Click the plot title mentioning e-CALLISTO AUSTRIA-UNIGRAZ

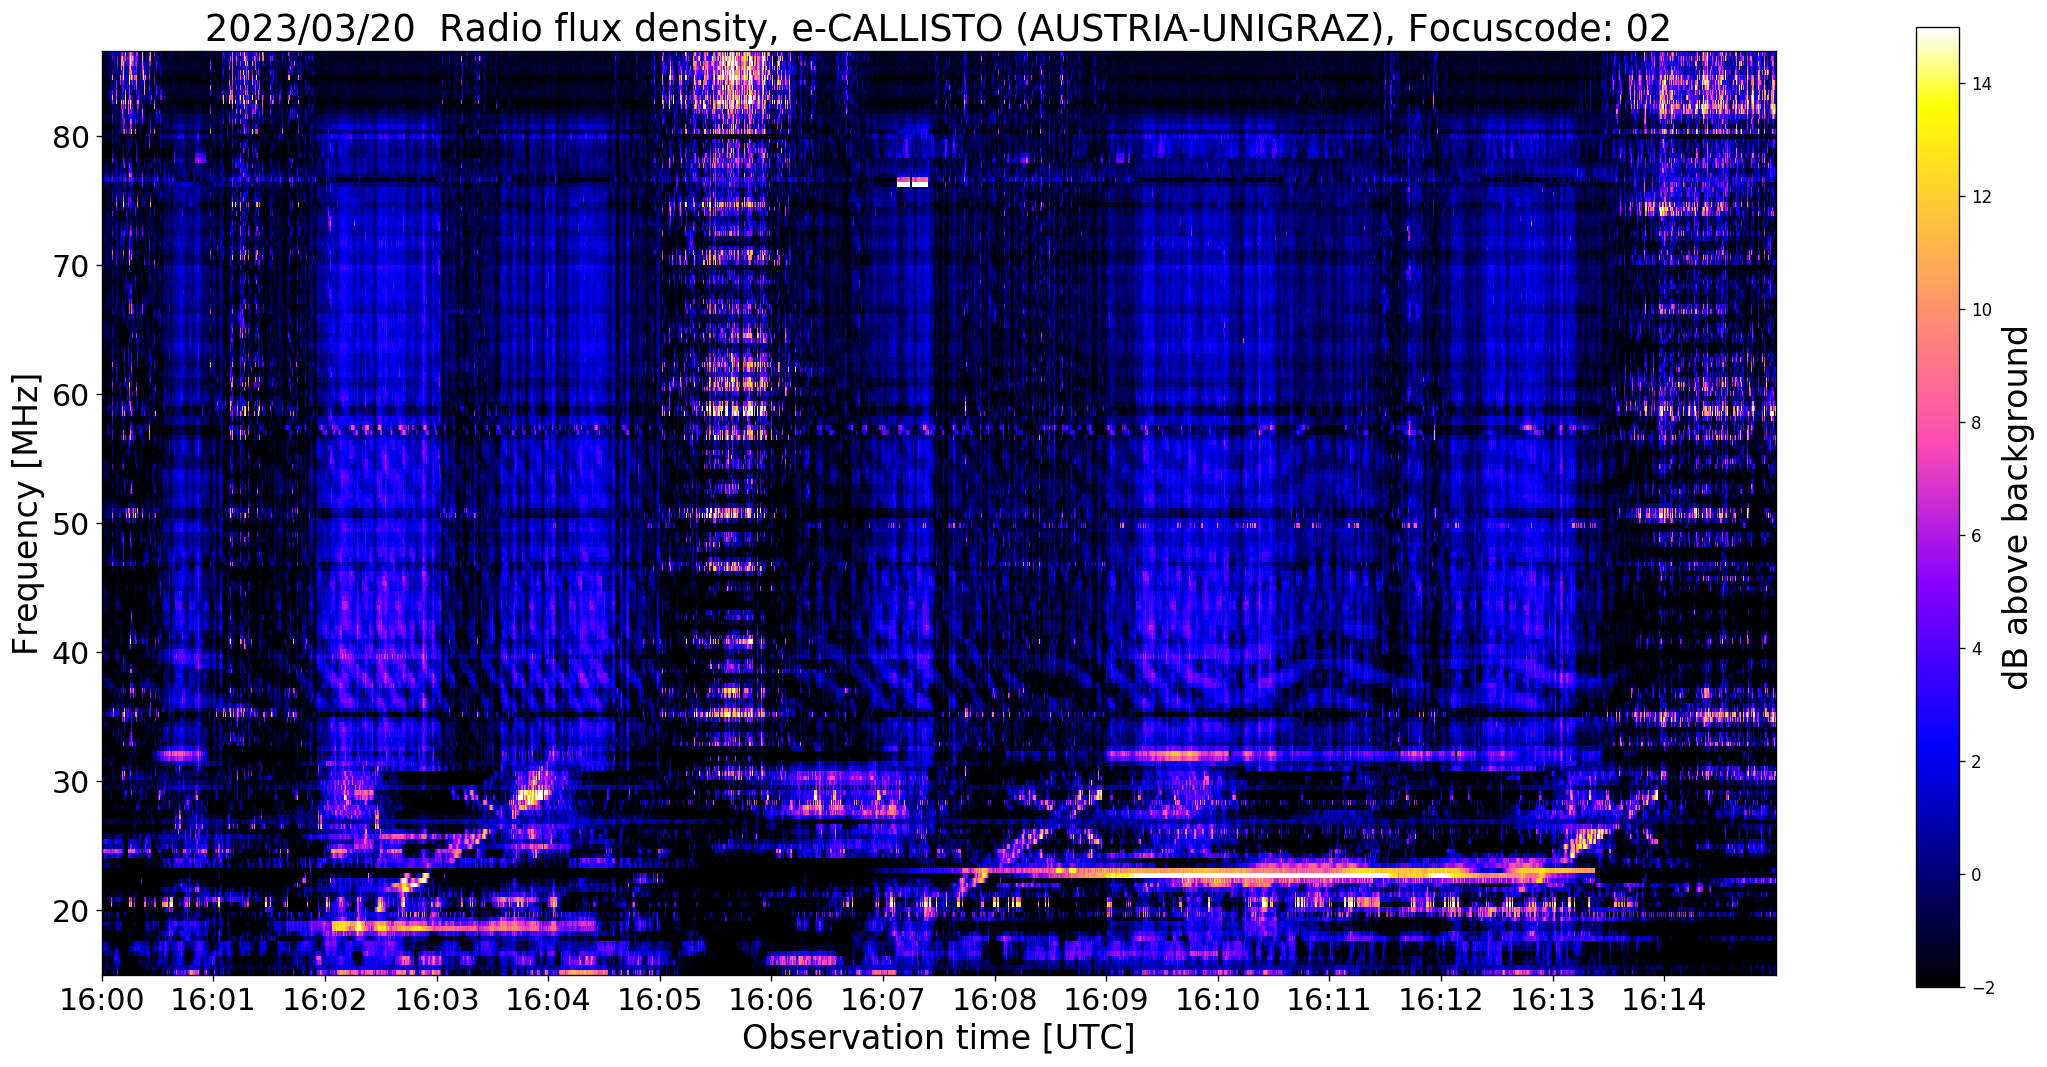pyautogui.click(x=938, y=29)
